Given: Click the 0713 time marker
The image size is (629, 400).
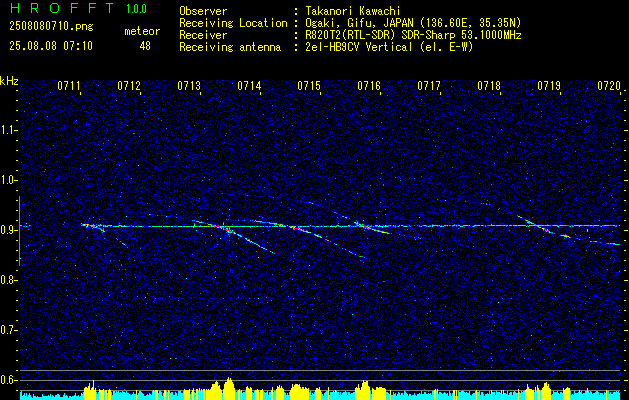Looking at the screenshot, I should (189, 86).
